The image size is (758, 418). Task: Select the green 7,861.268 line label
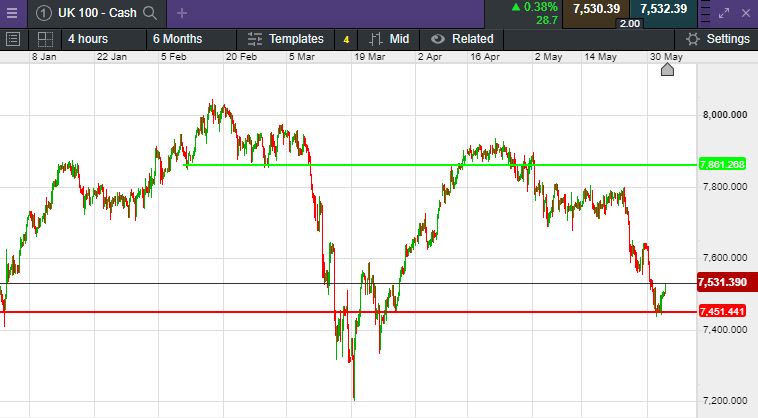722,164
